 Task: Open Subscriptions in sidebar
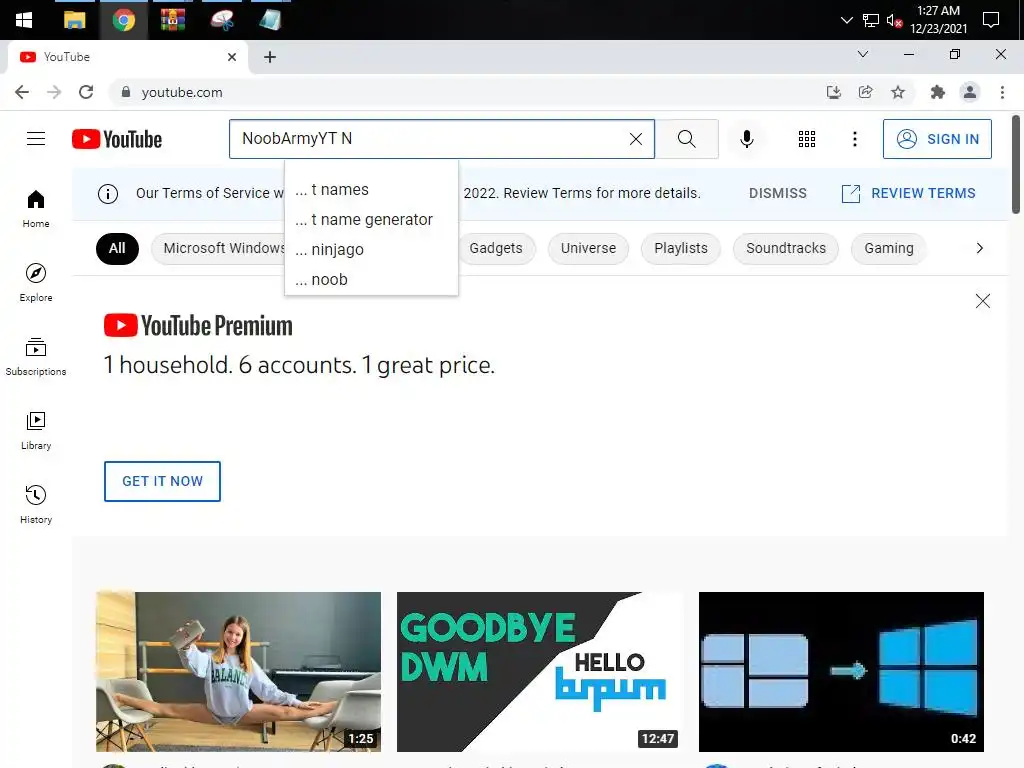pos(36,357)
